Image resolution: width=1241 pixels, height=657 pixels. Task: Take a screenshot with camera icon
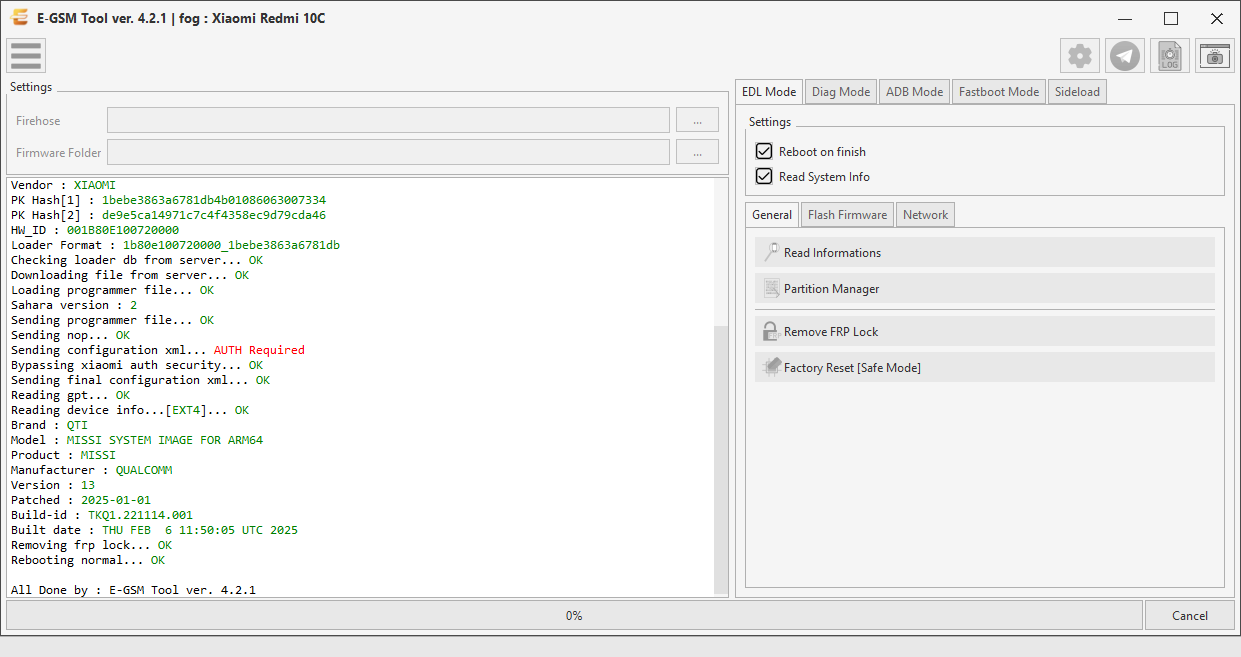[1215, 56]
